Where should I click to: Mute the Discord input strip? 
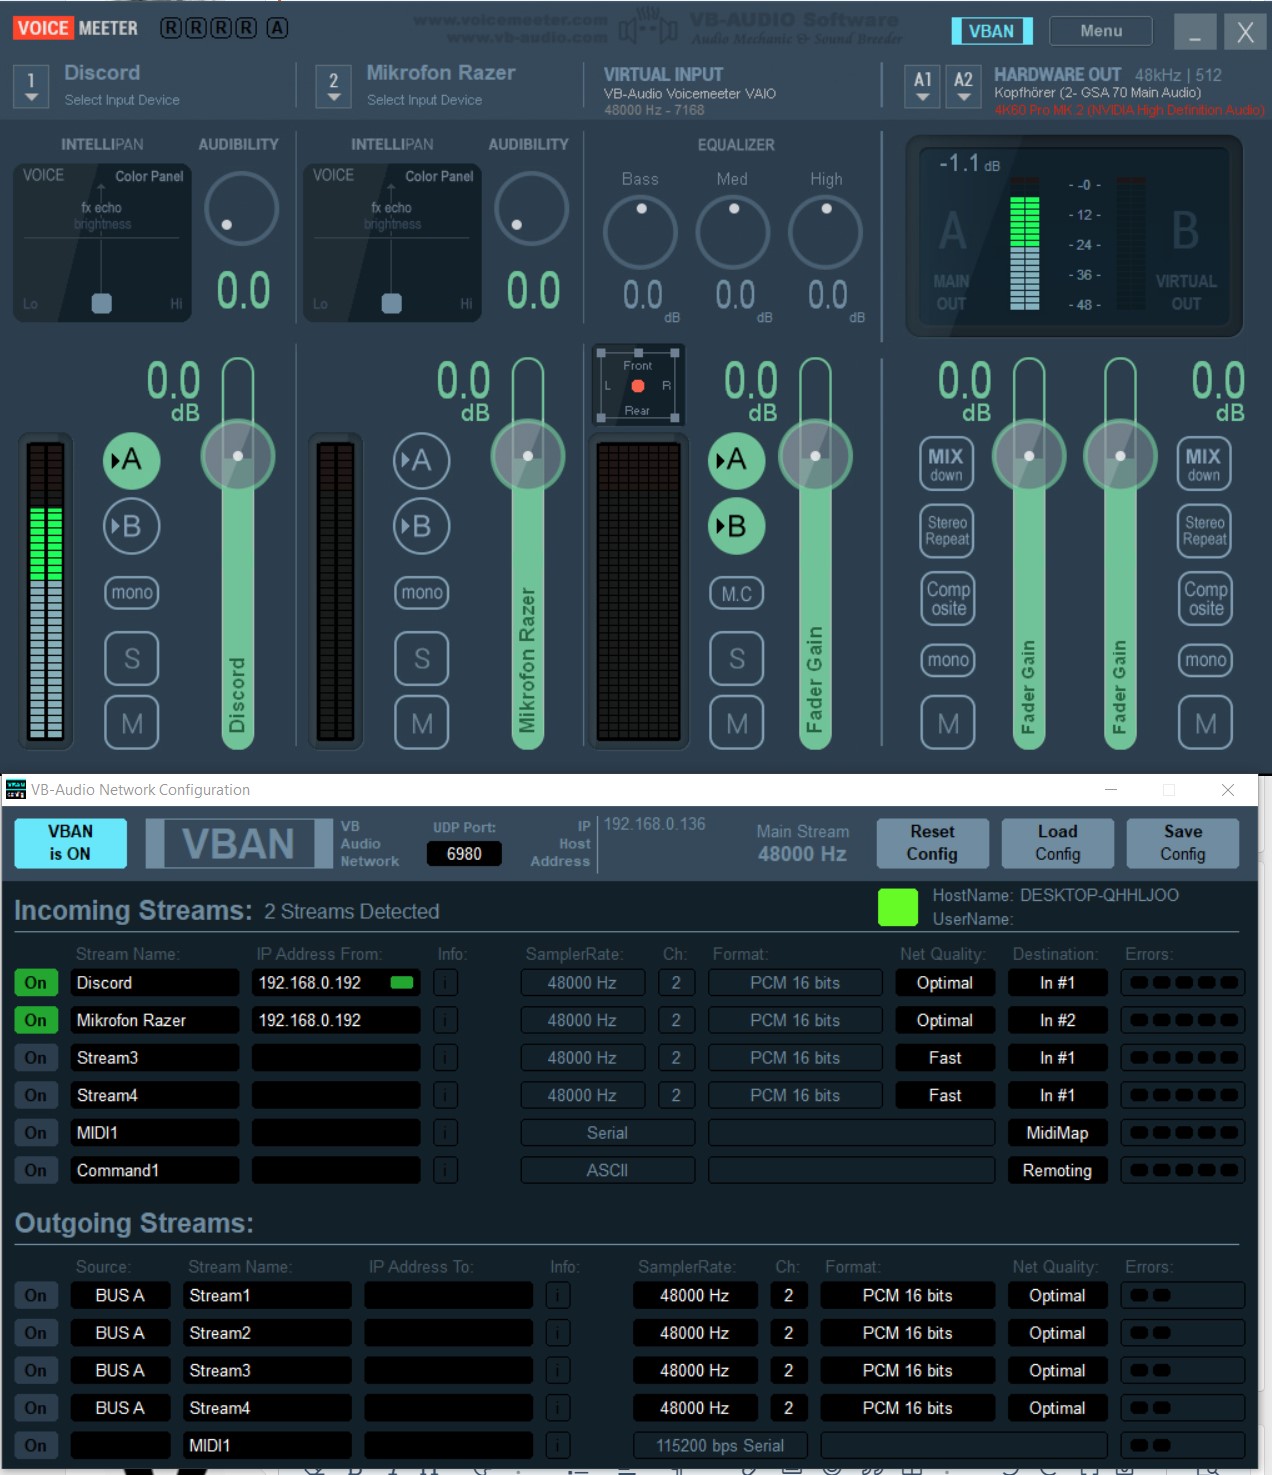coord(132,722)
